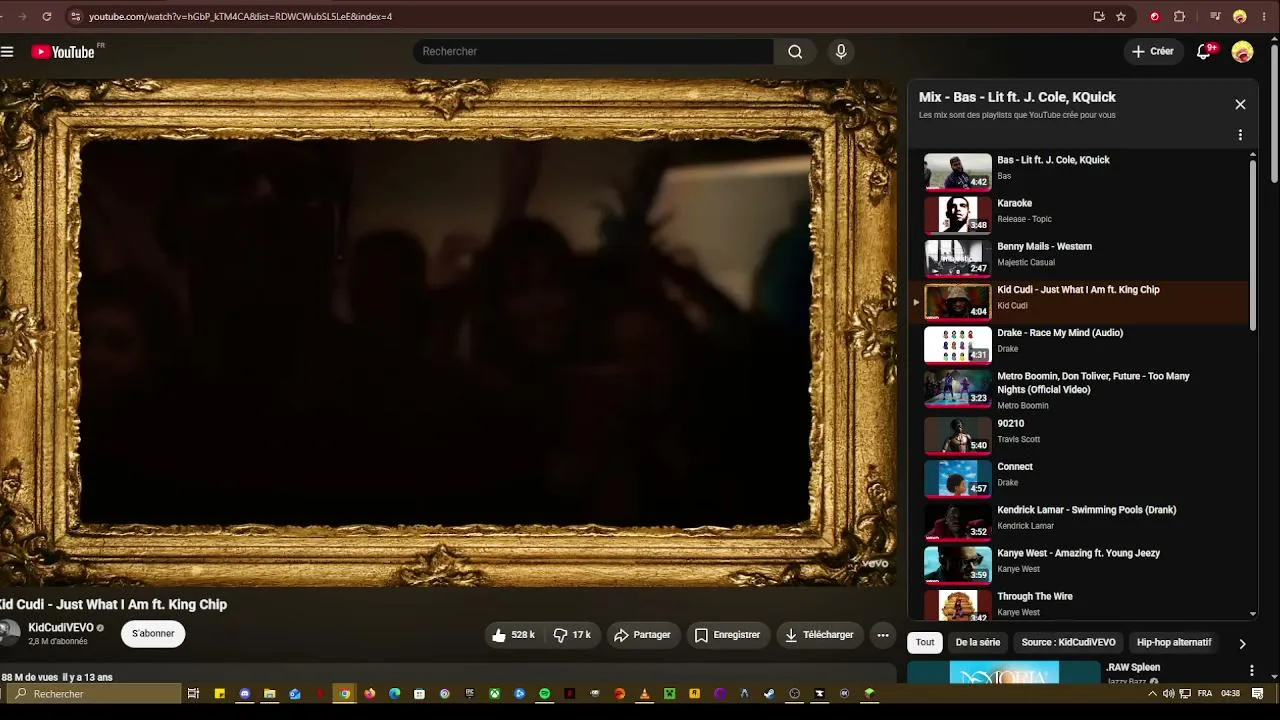Viewport: 1280px width, 720px height.
Task: Open the Chrome three-dot menu
Action: pos(1263,16)
